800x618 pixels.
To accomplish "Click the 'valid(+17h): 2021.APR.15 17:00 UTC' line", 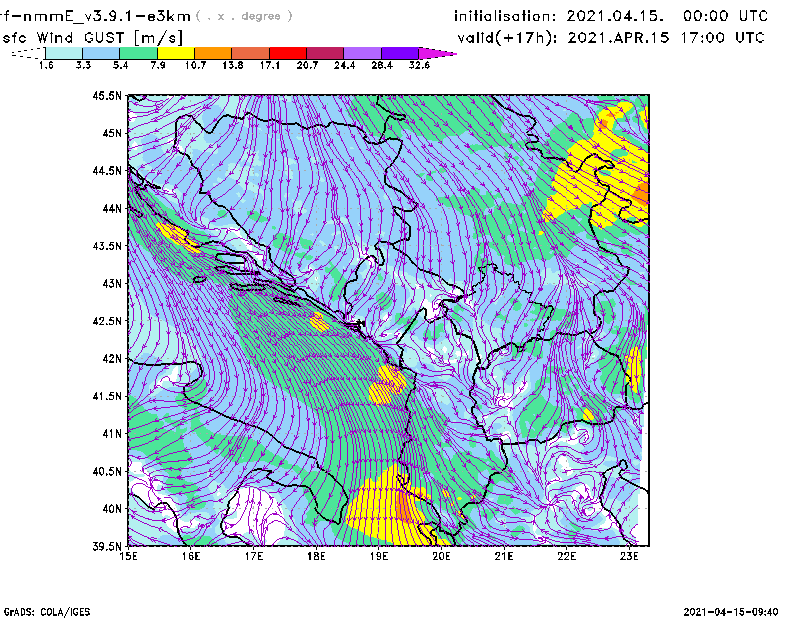I will pos(611,38).
